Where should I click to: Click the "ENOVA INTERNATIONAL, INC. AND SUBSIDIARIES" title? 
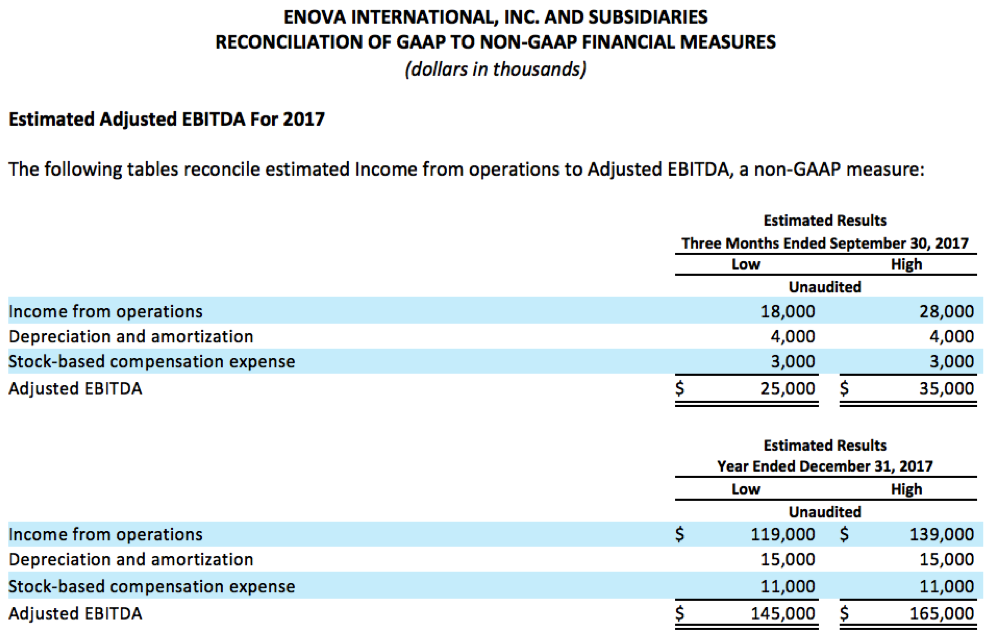click(495, 17)
